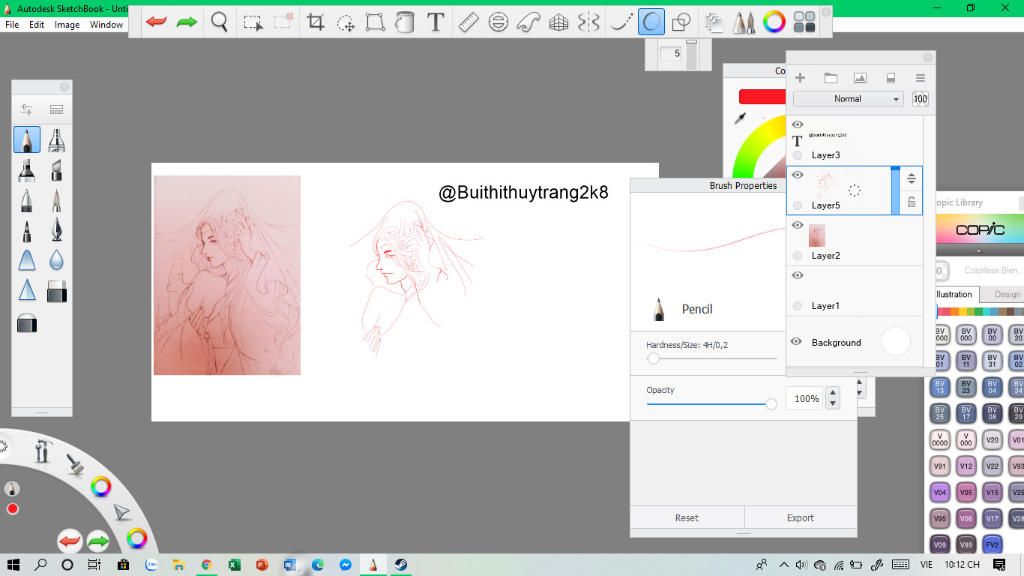Toggle the UI panels grid icon
This screenshot has width=1024, height=576.
point(805,22)
